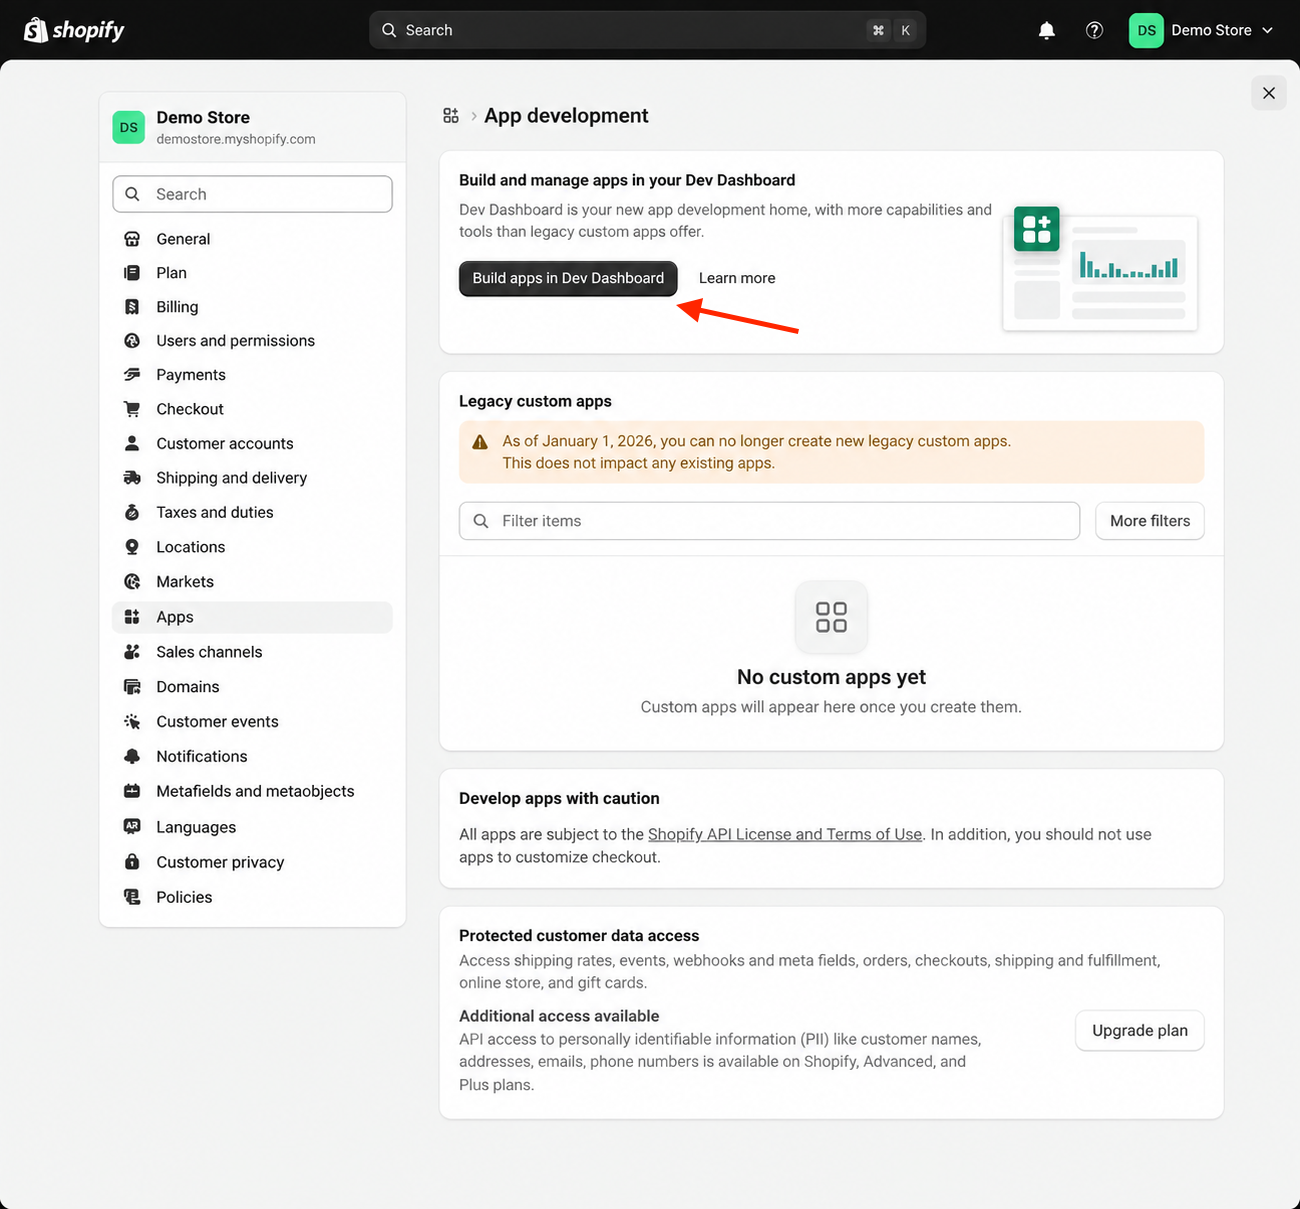The width and height of the screenshot is (1300, 1209).
Task: Click the DS avatar in top bar
Action: 1146,30
